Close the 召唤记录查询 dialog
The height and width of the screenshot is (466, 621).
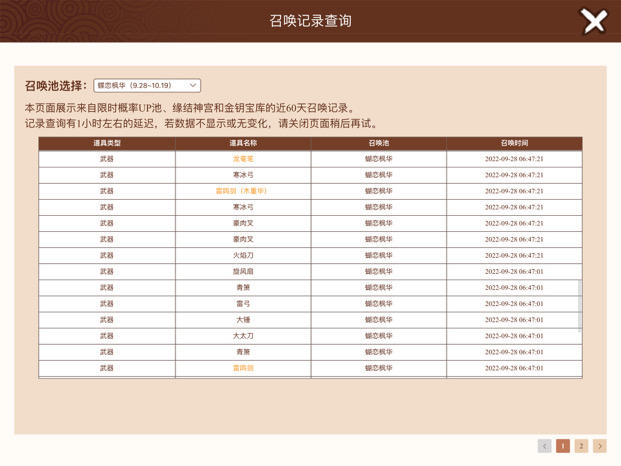pos(594,21)
